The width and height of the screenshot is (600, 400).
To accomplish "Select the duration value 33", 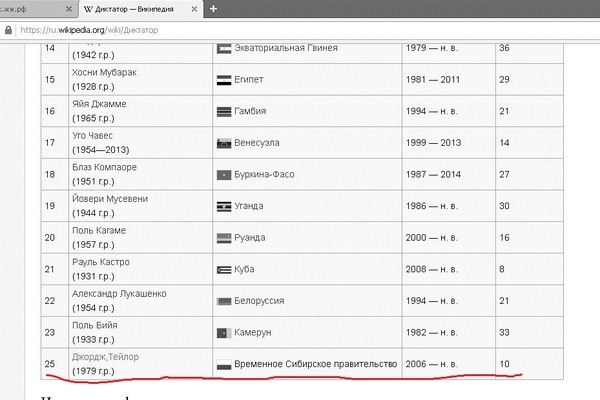I will [504, 332].
